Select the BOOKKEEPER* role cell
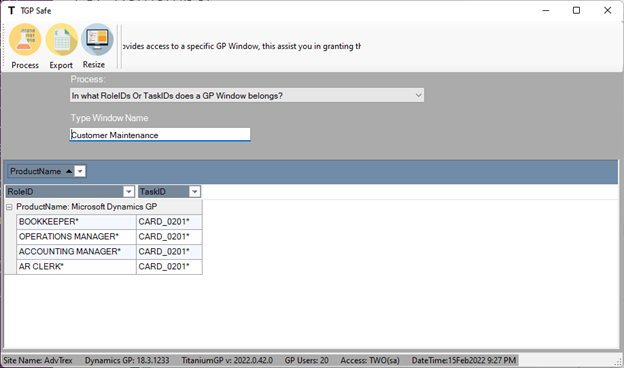624x368 pixels. [x=76, y=222]
